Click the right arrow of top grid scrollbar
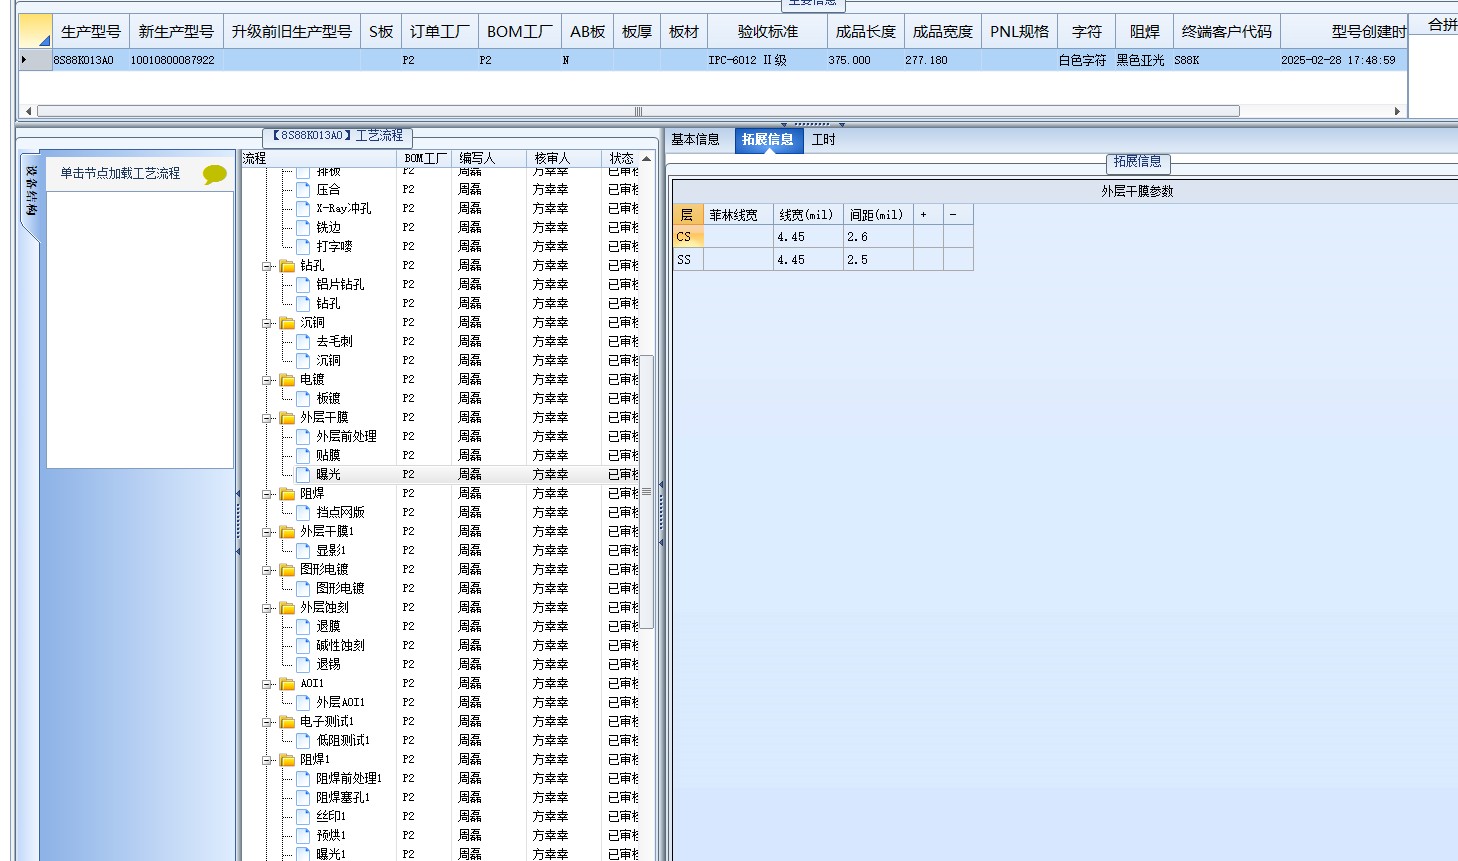1458x861 pixels. point(1397,111)
